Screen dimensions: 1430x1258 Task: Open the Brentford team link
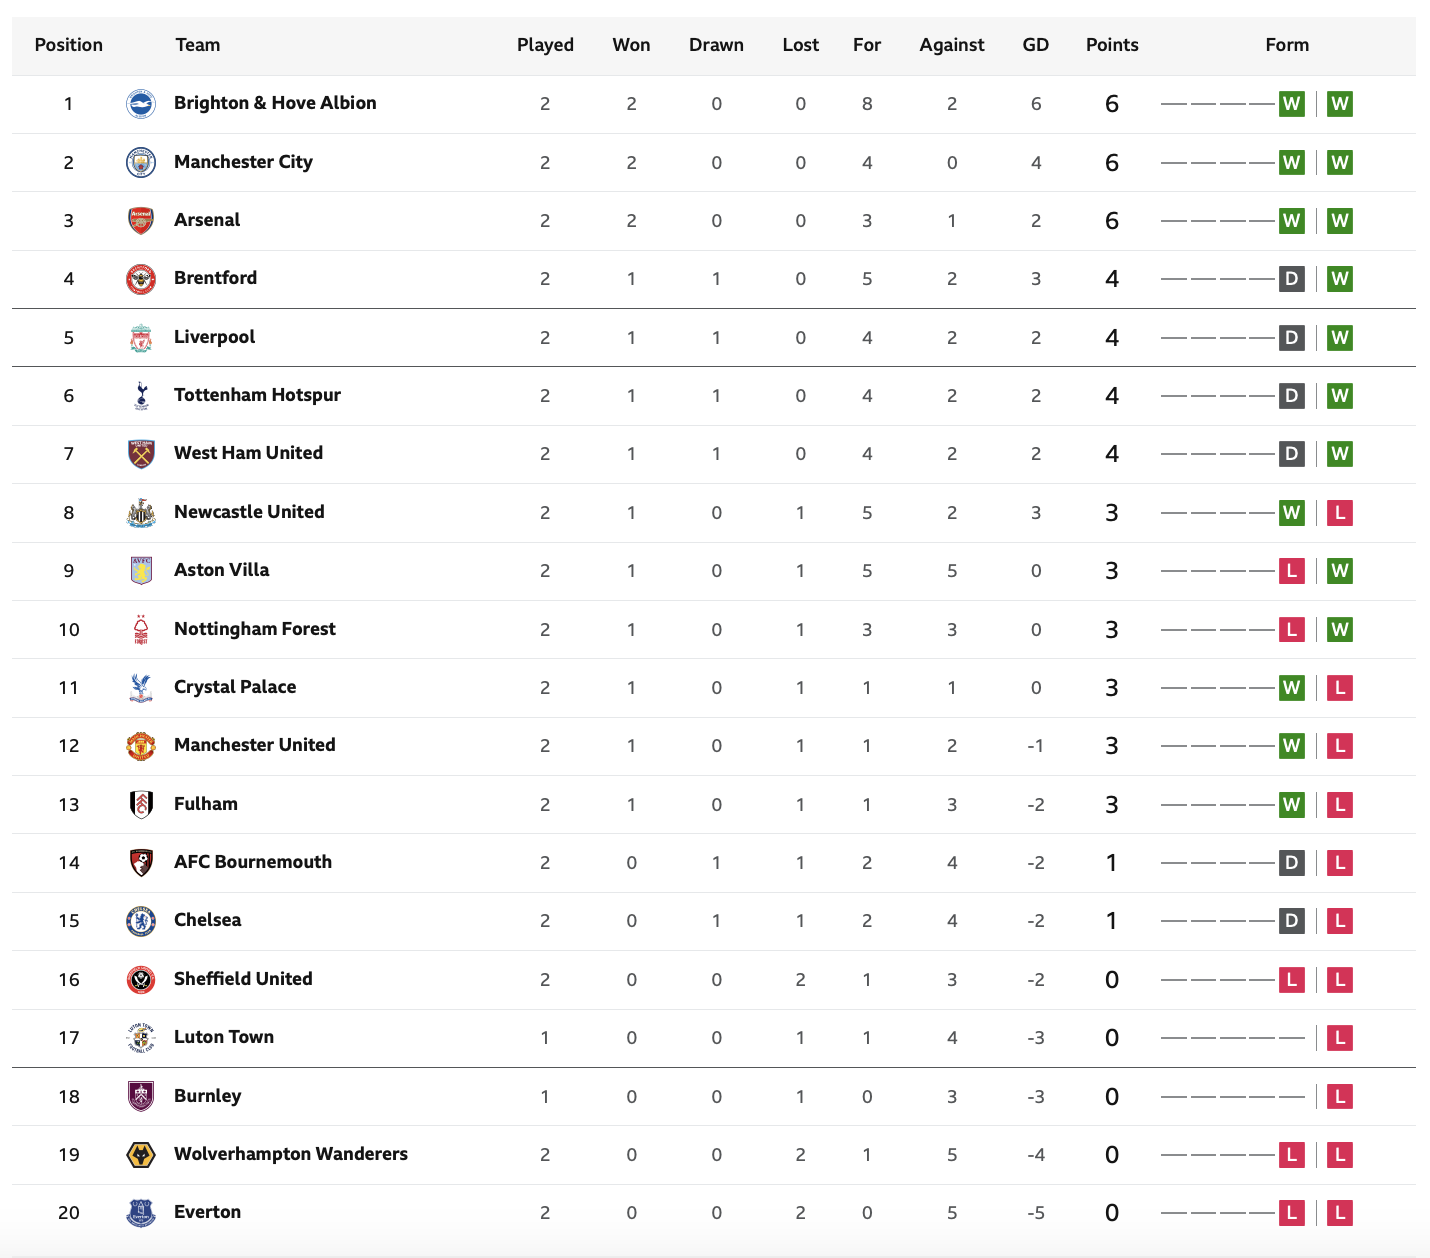(215, 278)
